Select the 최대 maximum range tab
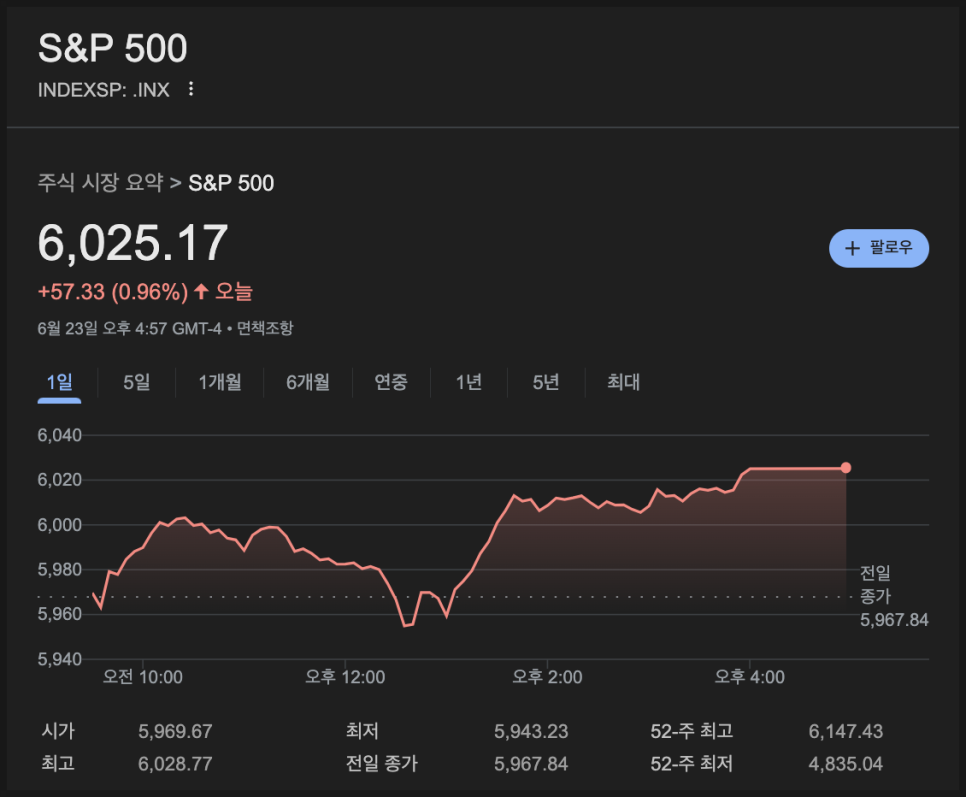 tap(623, 382)
